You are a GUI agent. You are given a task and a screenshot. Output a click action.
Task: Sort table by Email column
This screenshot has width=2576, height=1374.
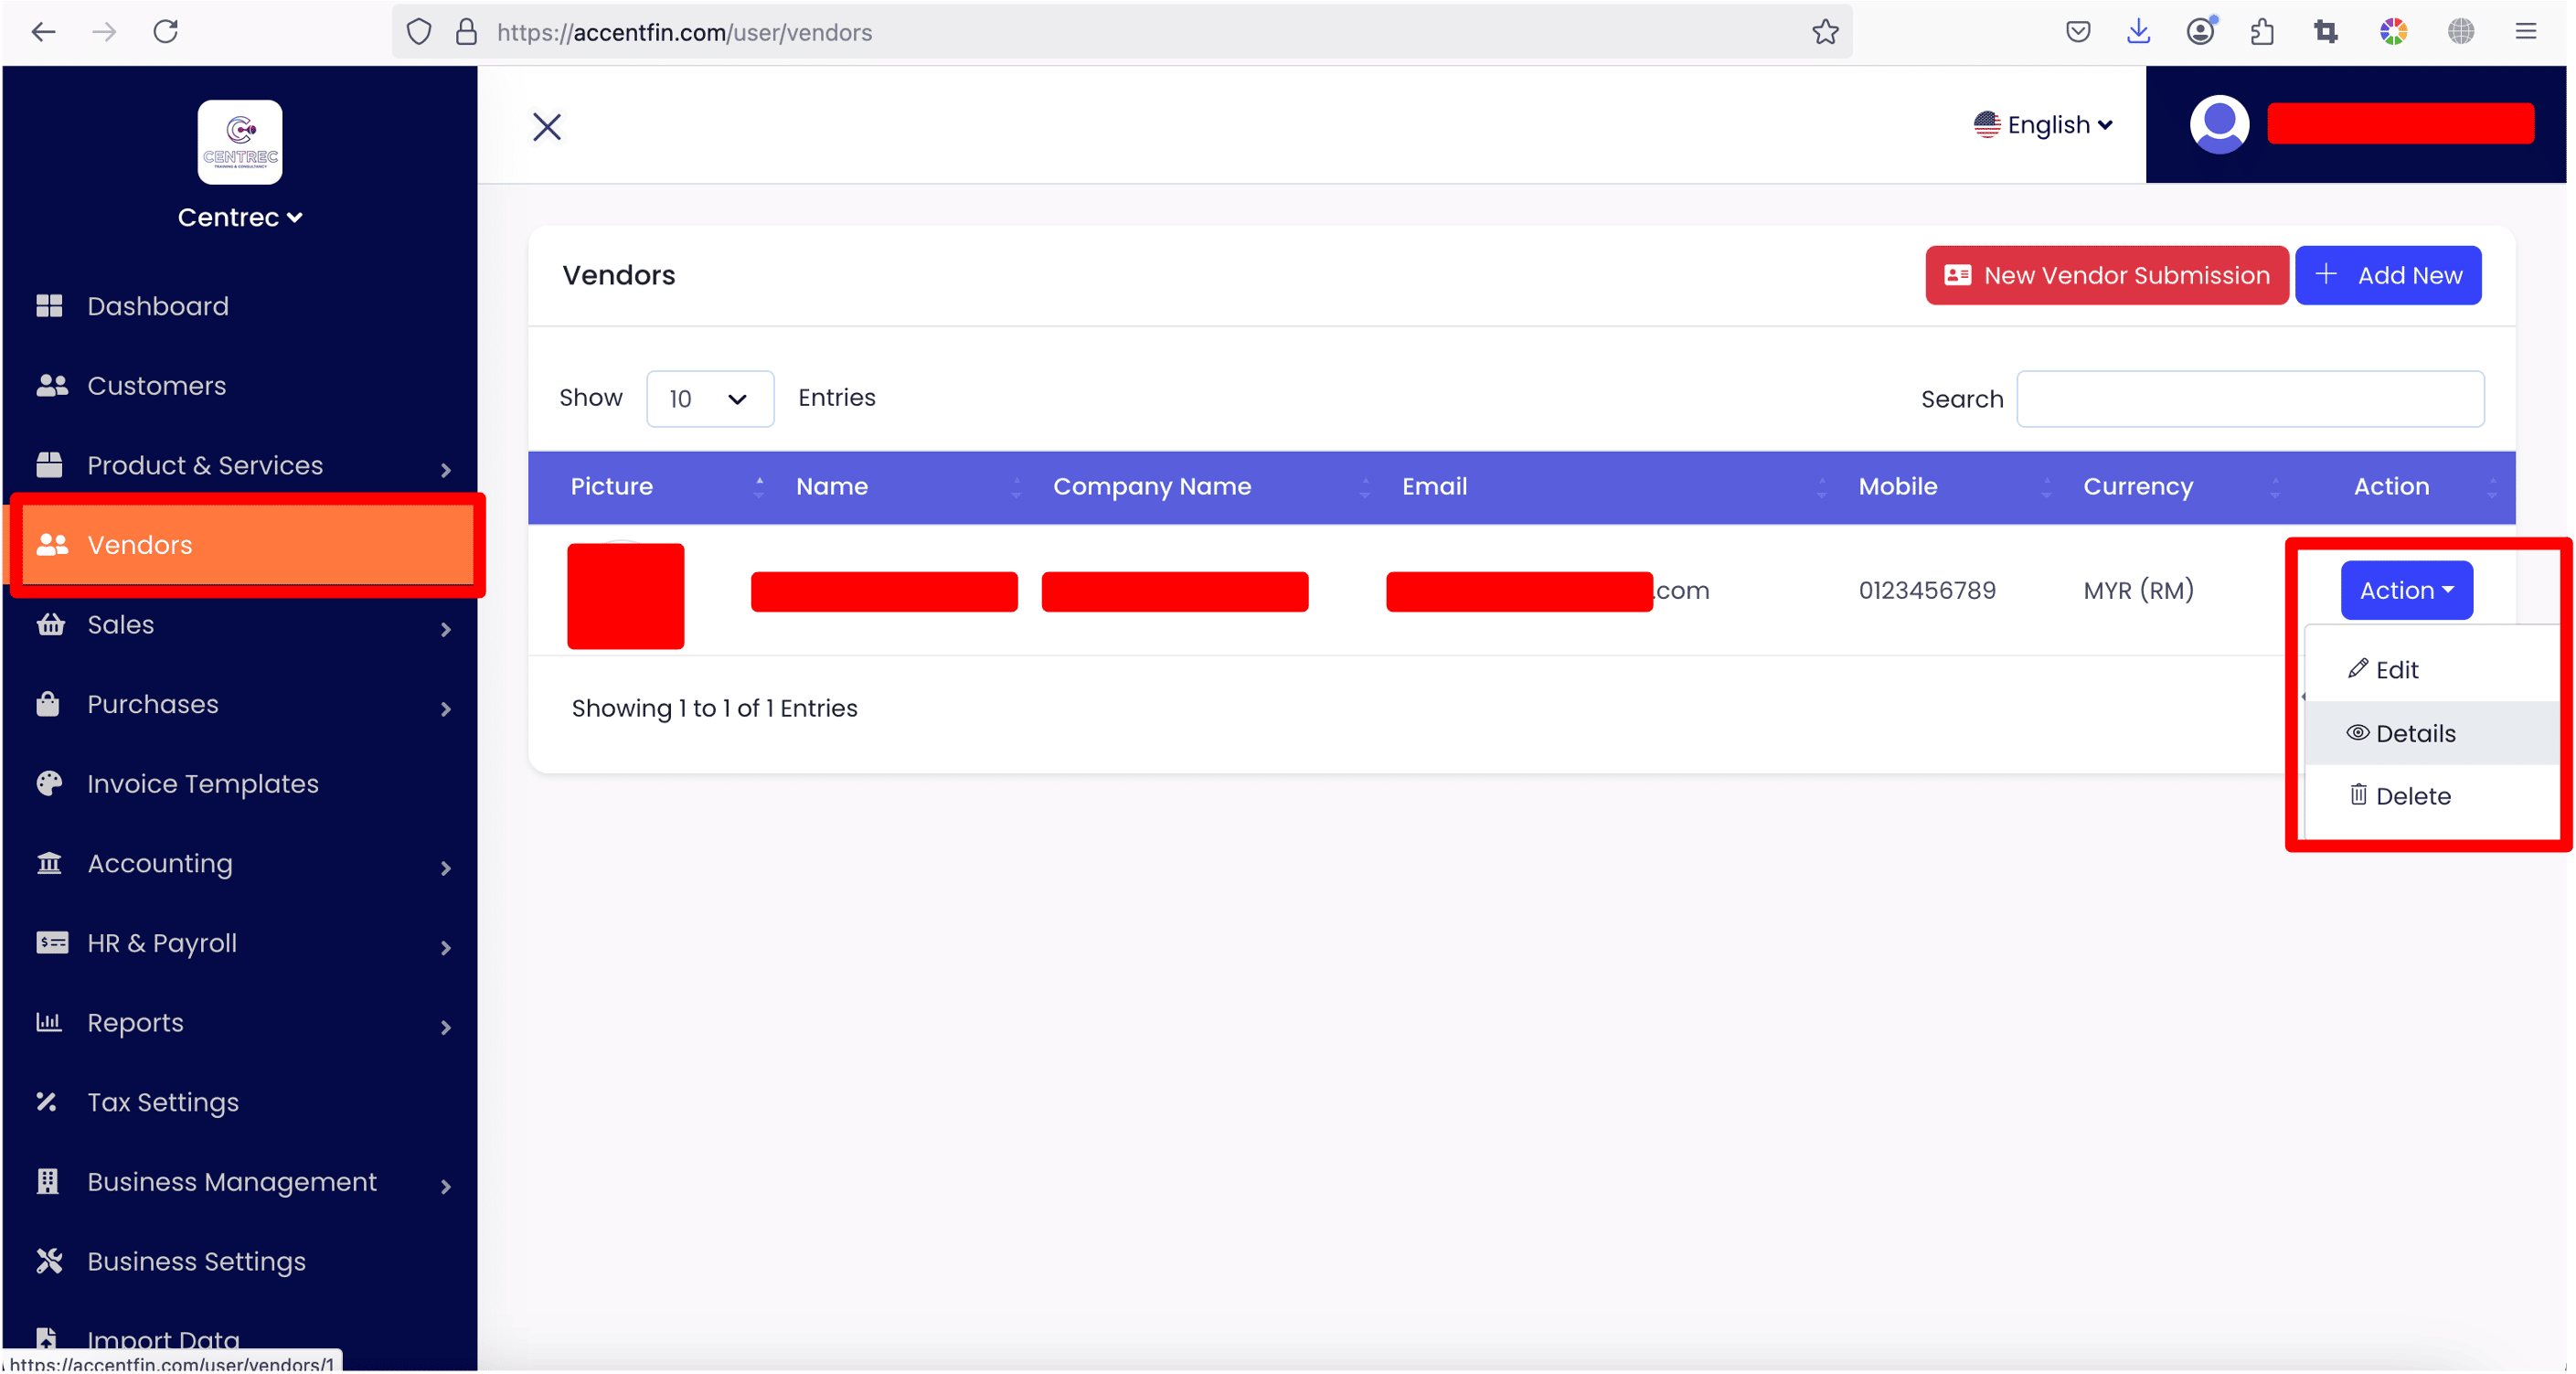pyautogui.click(x=1434, y=487)
